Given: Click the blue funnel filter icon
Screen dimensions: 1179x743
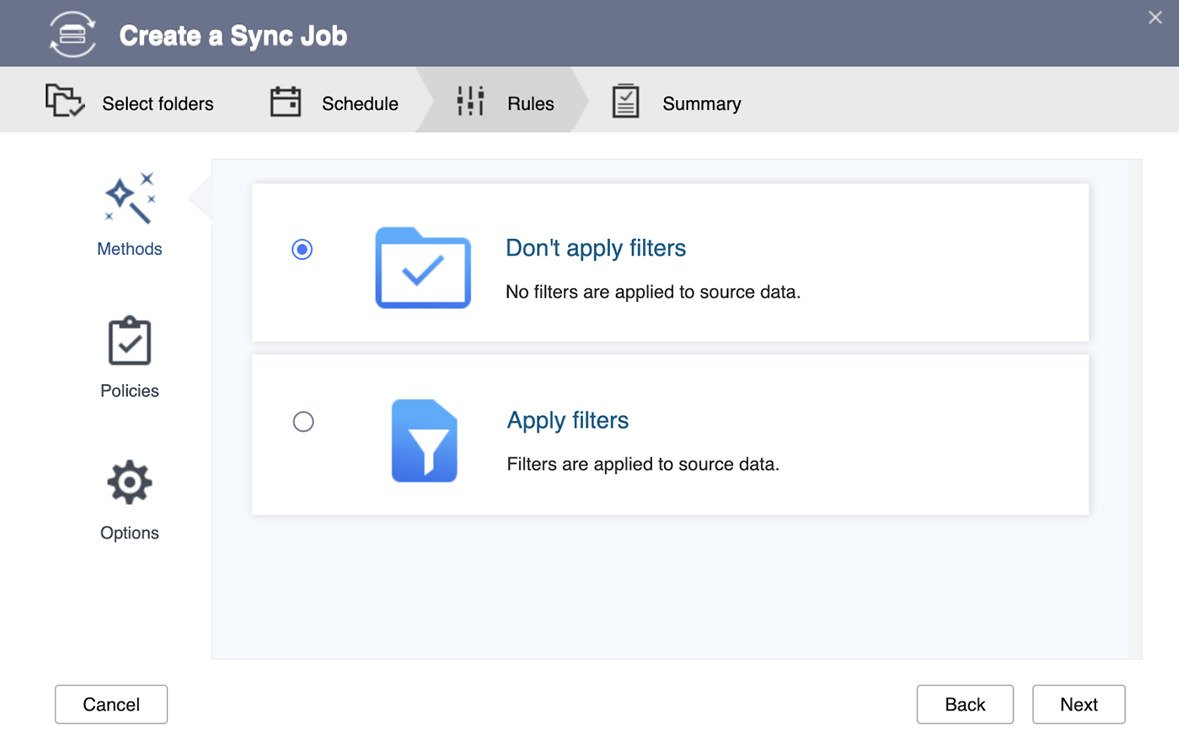Looking at the screenshot, I should click(424, 441).
